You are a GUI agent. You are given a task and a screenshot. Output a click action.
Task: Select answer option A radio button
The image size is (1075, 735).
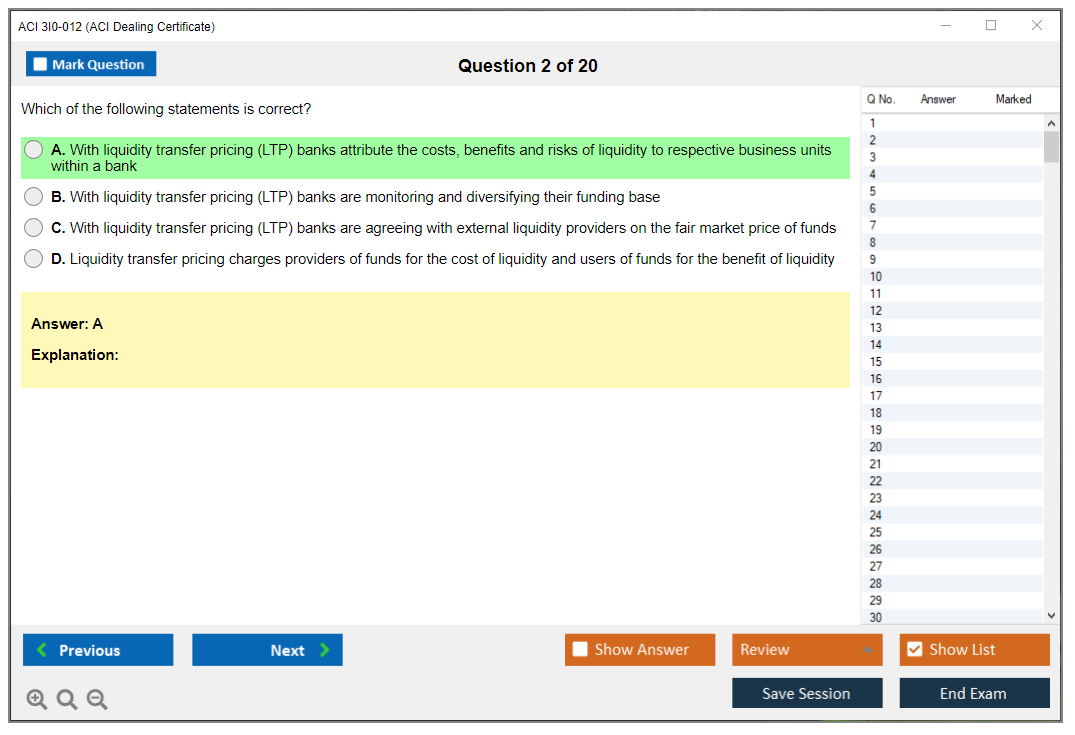click(x=34, y=150)
